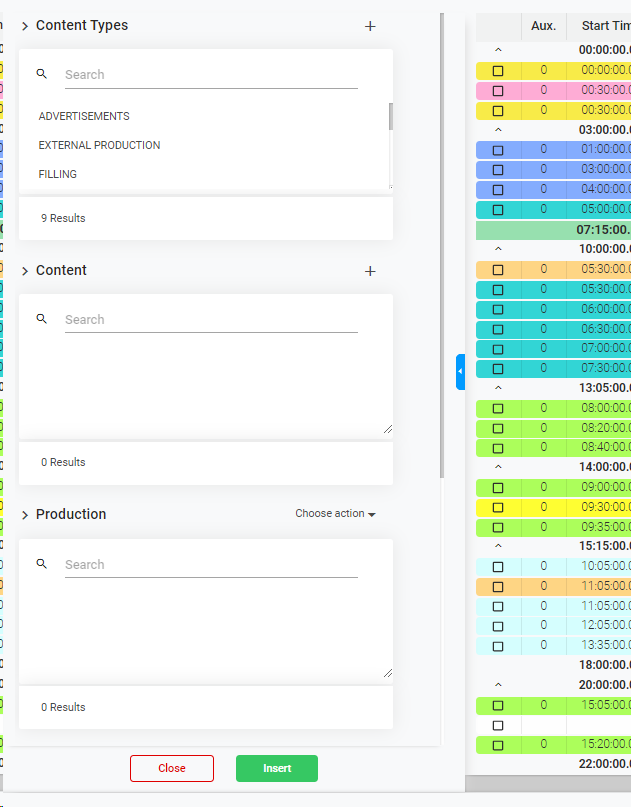Focus the Content search input field

[x=210, y=320]
